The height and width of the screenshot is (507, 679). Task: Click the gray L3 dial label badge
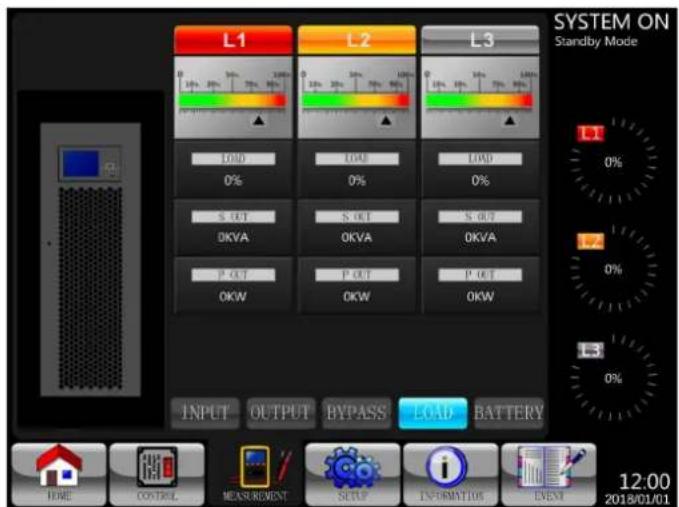[x=591, y=350]
